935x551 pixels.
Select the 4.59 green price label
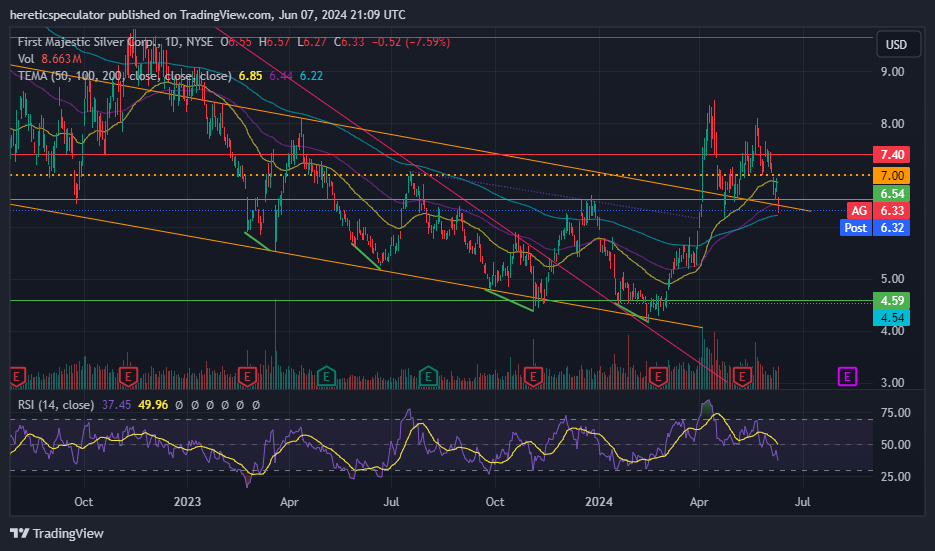click(892, 301)
